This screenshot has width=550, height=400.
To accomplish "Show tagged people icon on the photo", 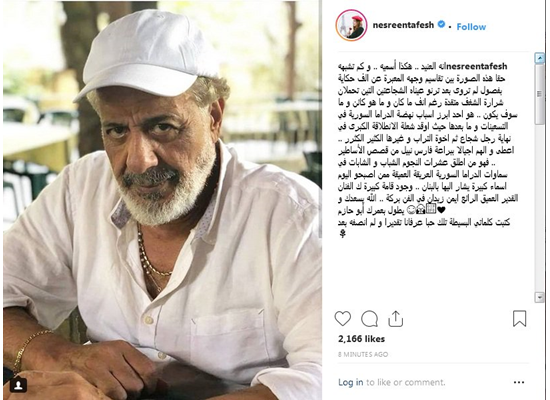I will click(18, 386).
